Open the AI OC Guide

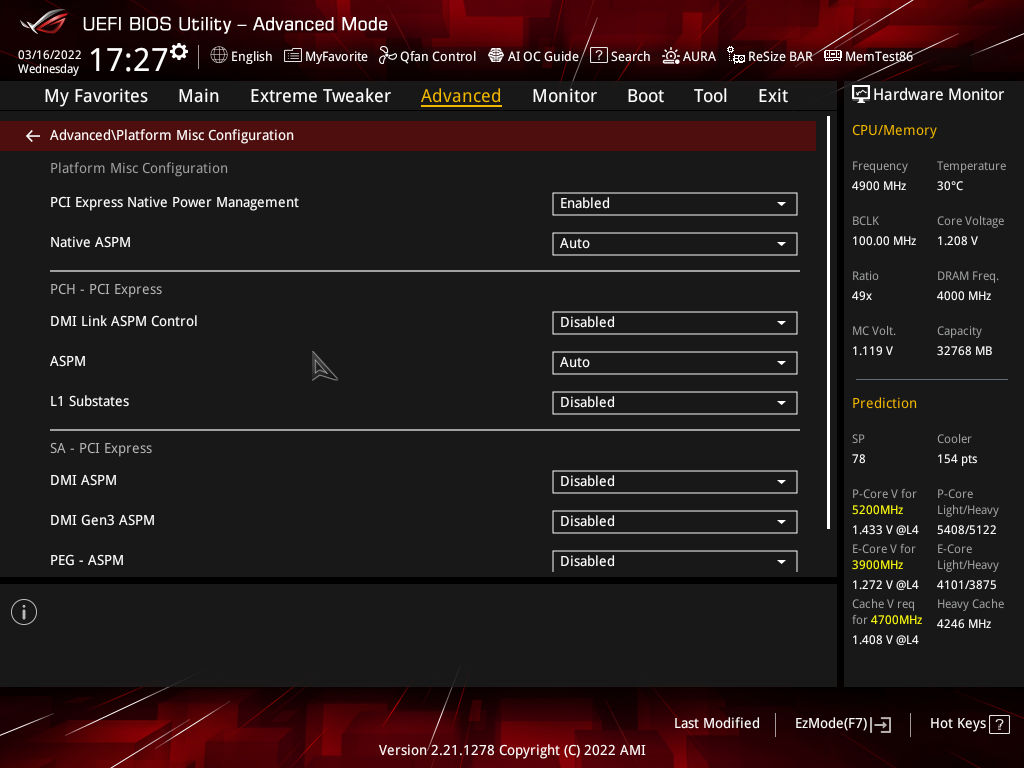(x=533, y=56)
